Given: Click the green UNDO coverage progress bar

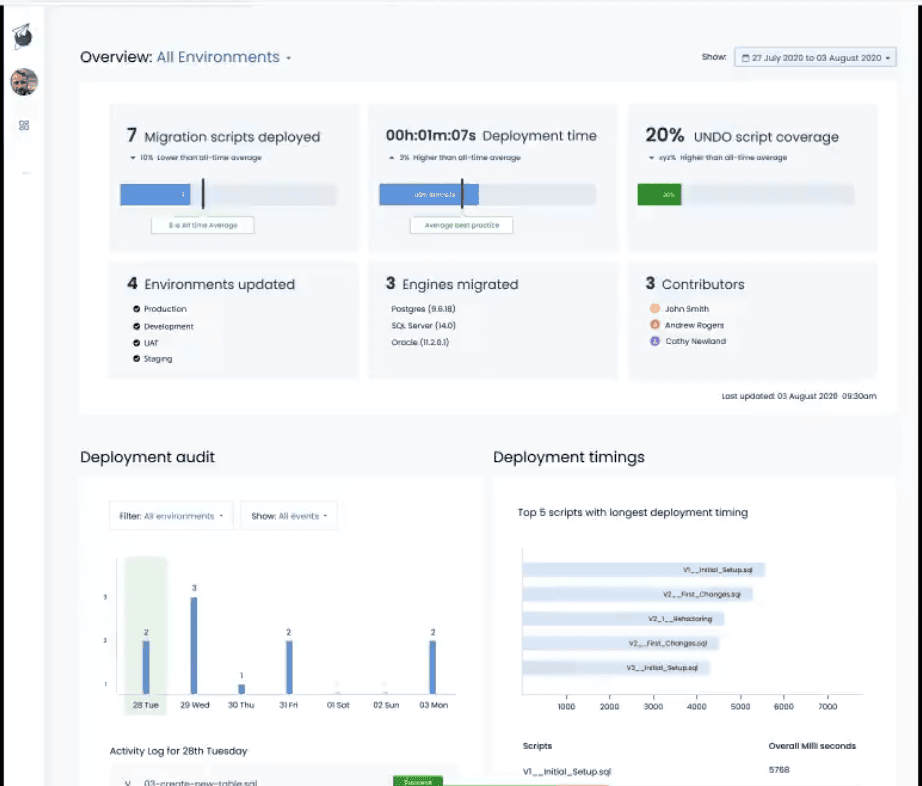Looking at the screenshot, I should point(660,195).
